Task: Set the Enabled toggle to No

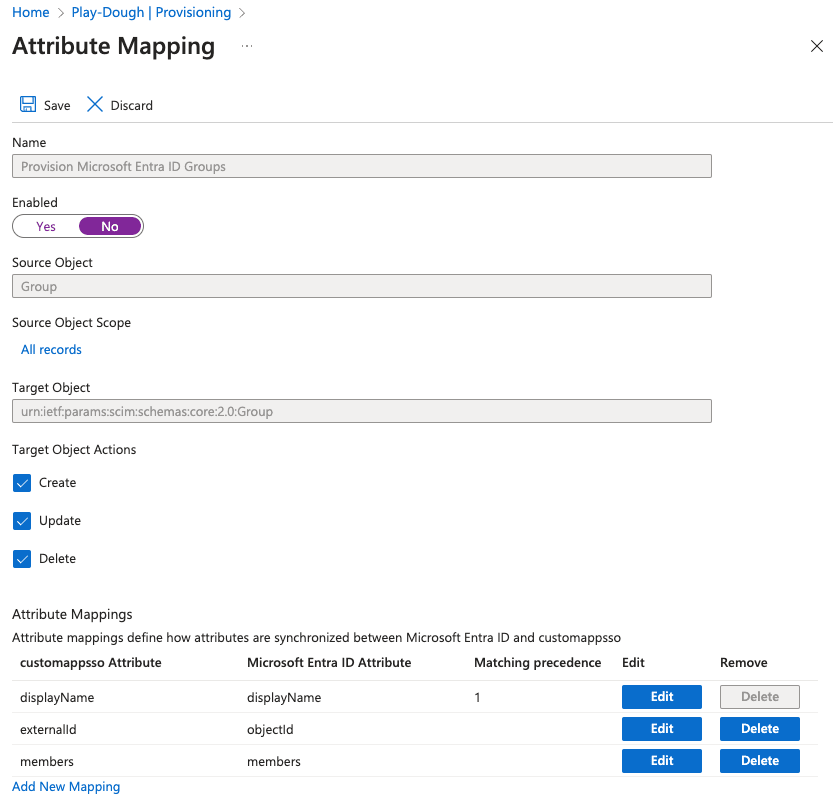Action: coord(110,226)
